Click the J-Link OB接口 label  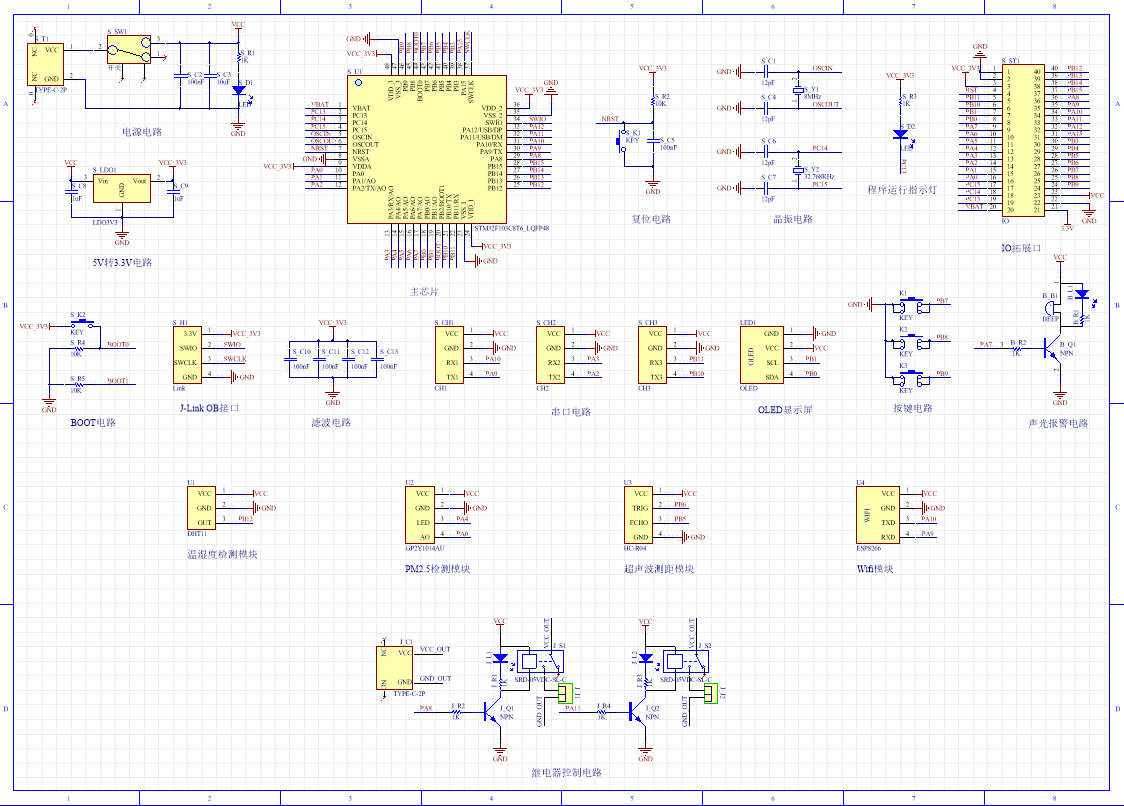coord(209,408)
